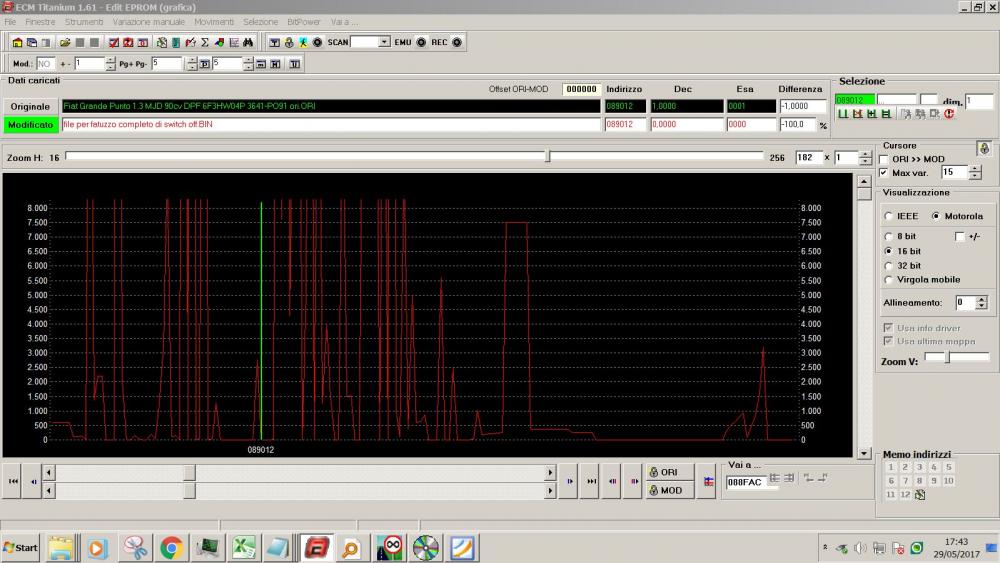This screenshot has height=563, width=1000.
Task: Select the 16 bit radio button
Action: coord(888,251)
